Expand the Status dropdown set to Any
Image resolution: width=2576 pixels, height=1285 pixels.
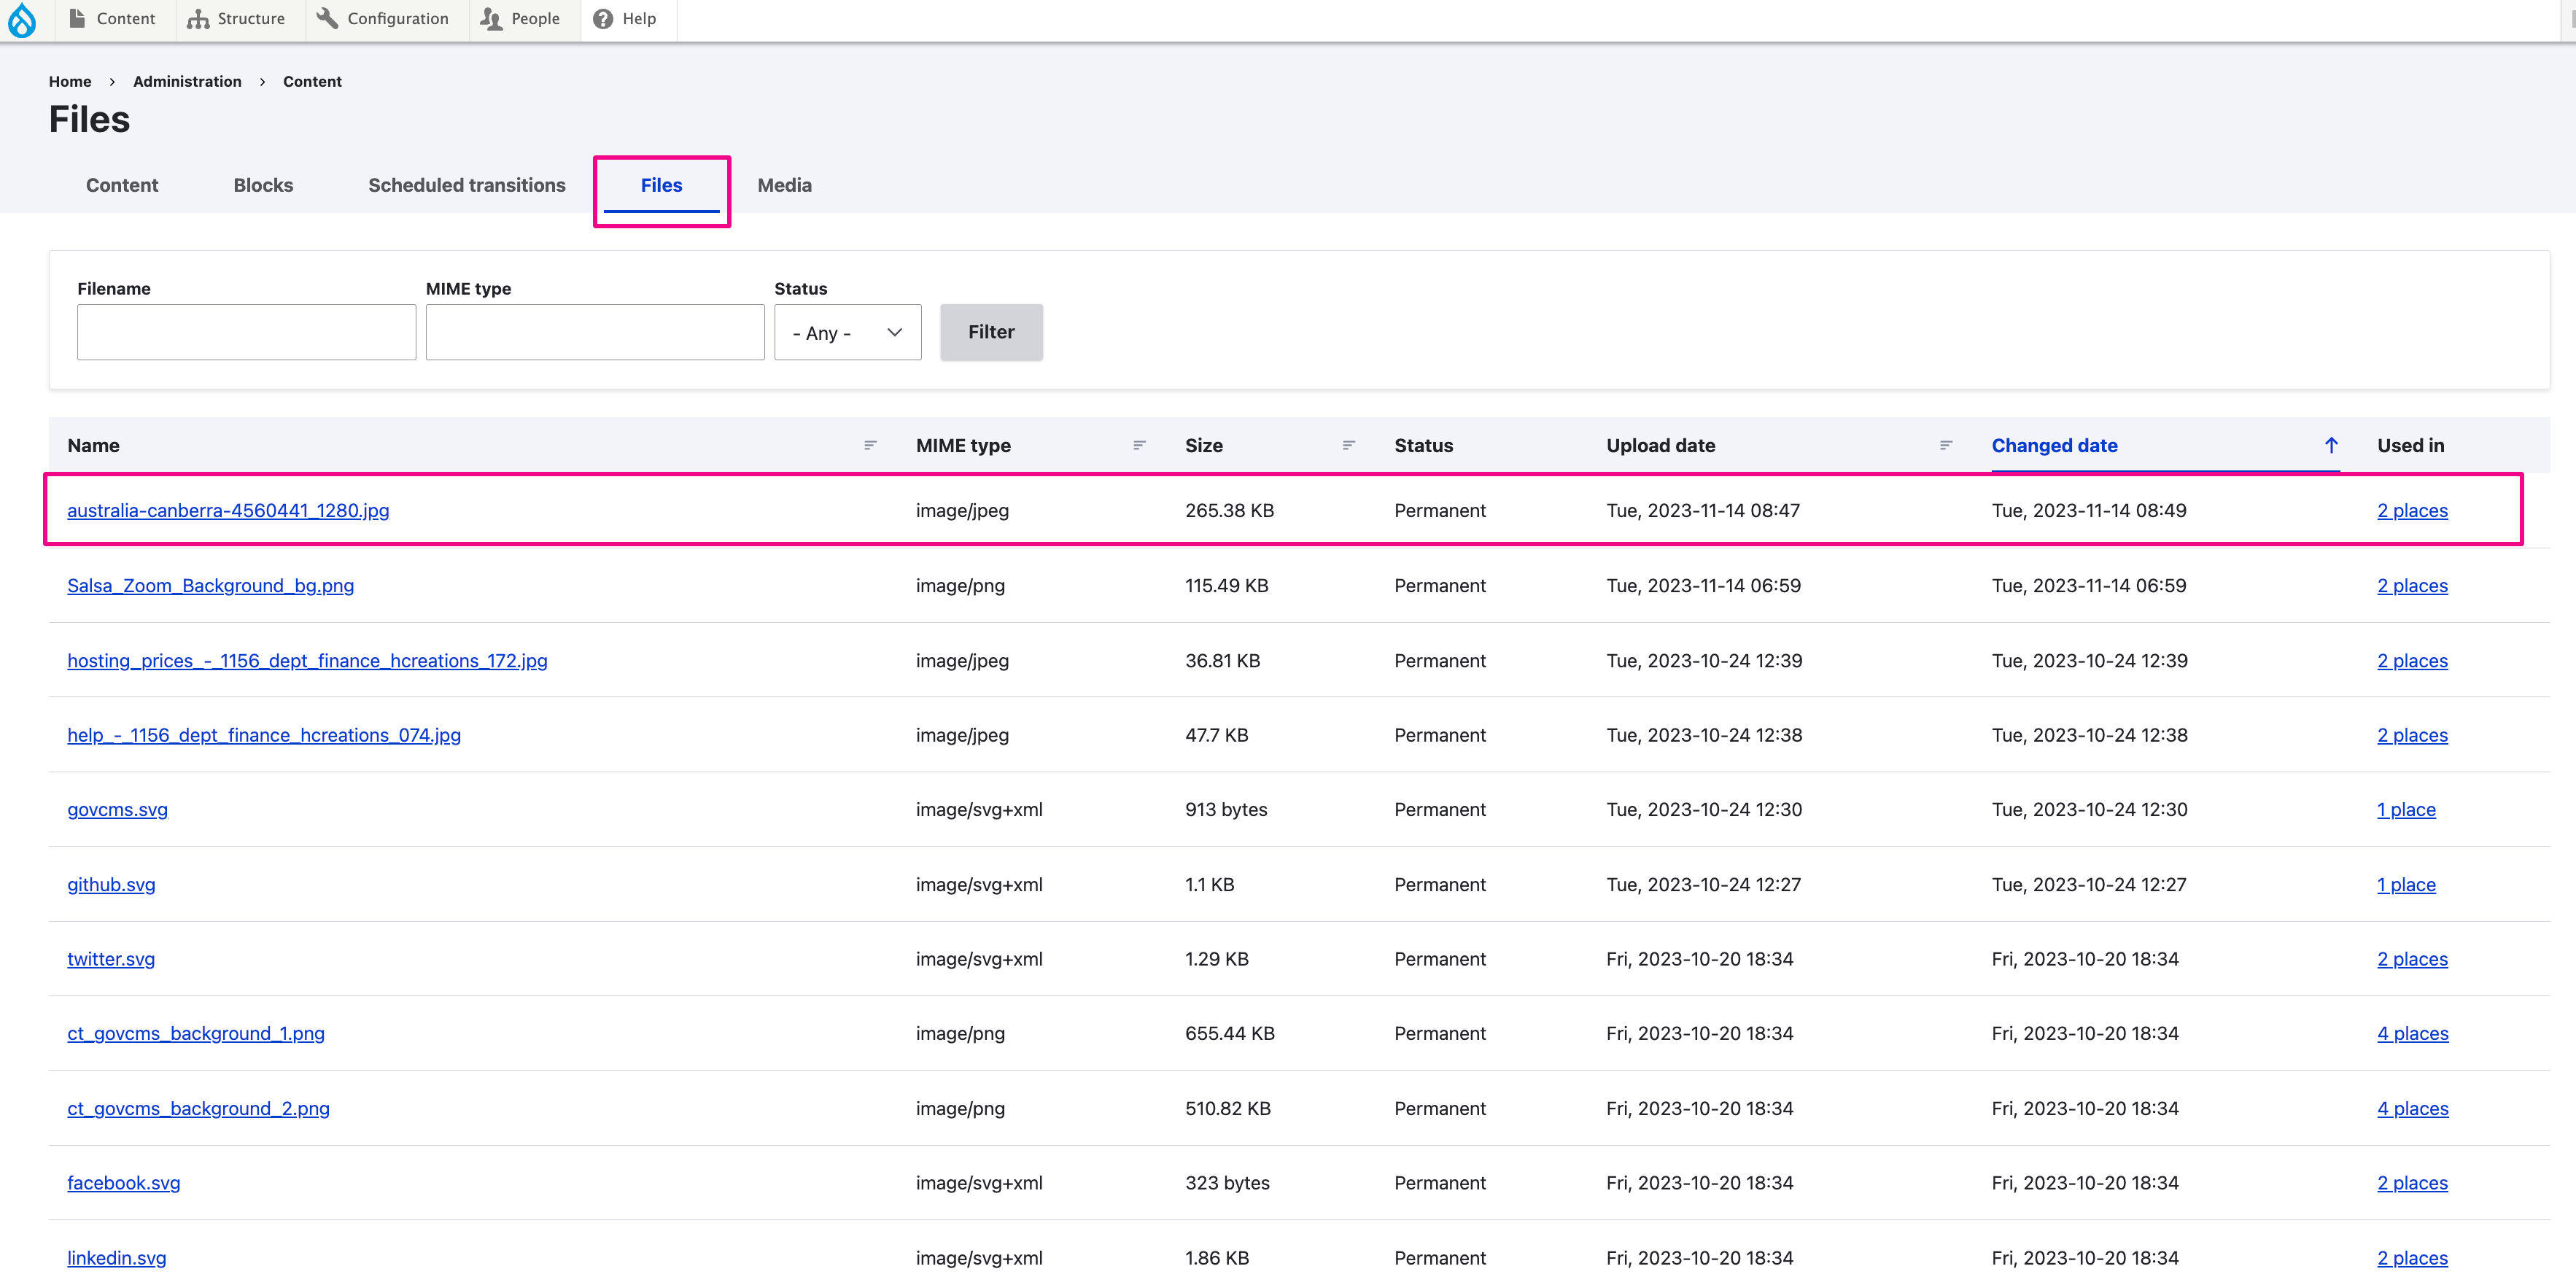[x=847, y=333]
